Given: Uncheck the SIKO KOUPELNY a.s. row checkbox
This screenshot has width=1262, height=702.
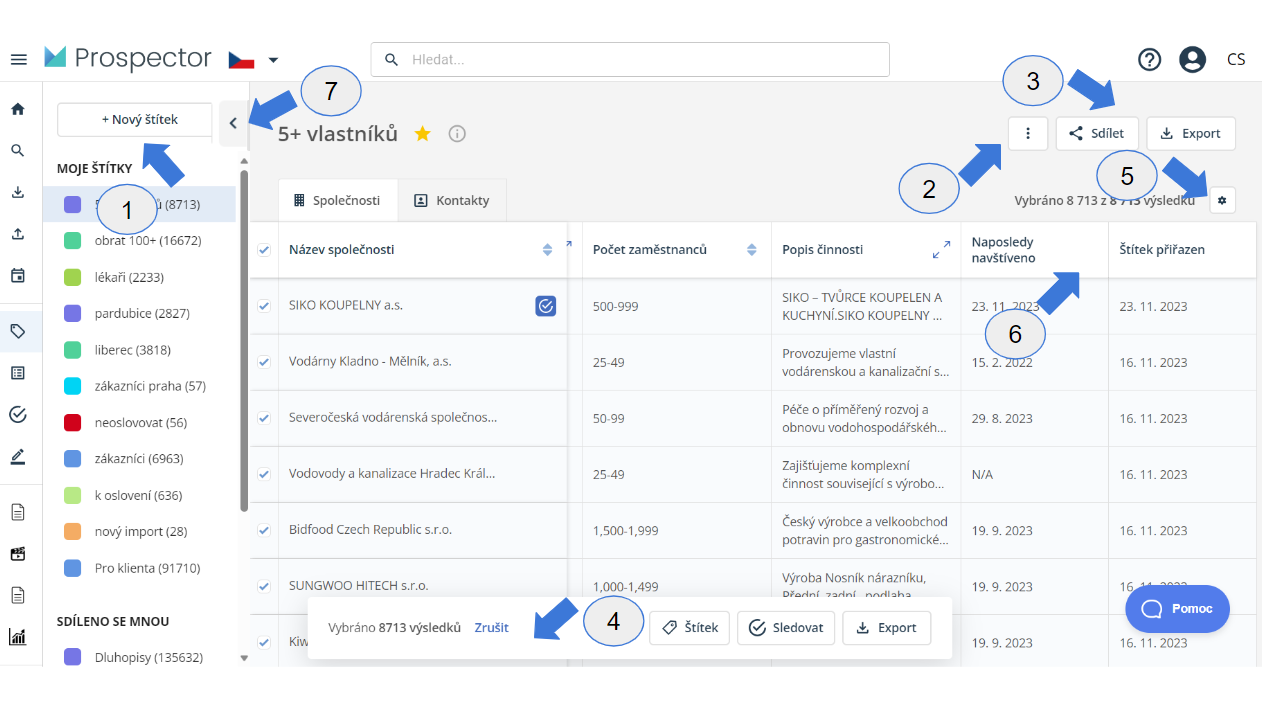Looking at the screenshot, I should tap(264, 306).
